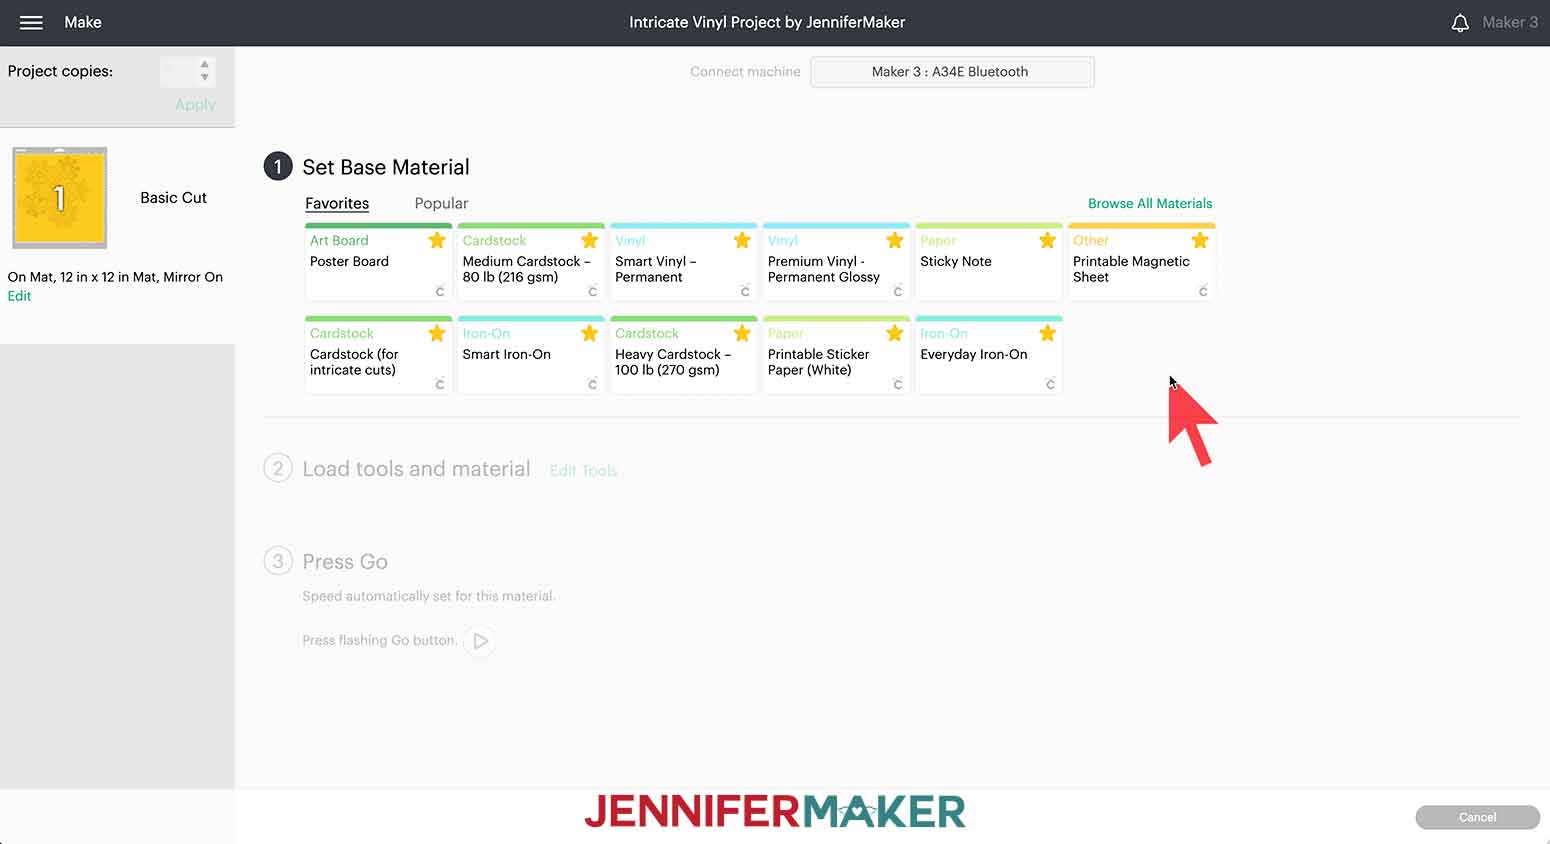Screen dimensions: 1550x844
Task: Click the Make page title
Action: point(83,22)
